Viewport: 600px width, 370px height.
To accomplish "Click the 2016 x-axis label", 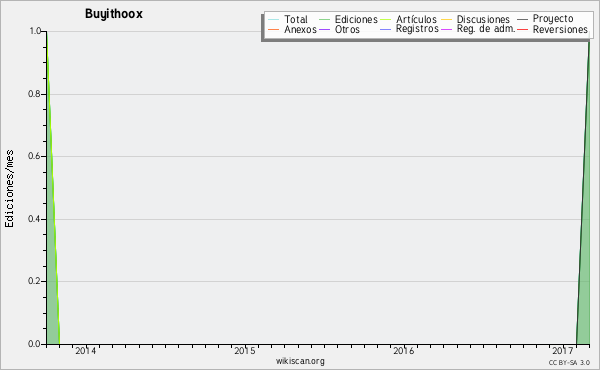I will (x=404, y=350).
